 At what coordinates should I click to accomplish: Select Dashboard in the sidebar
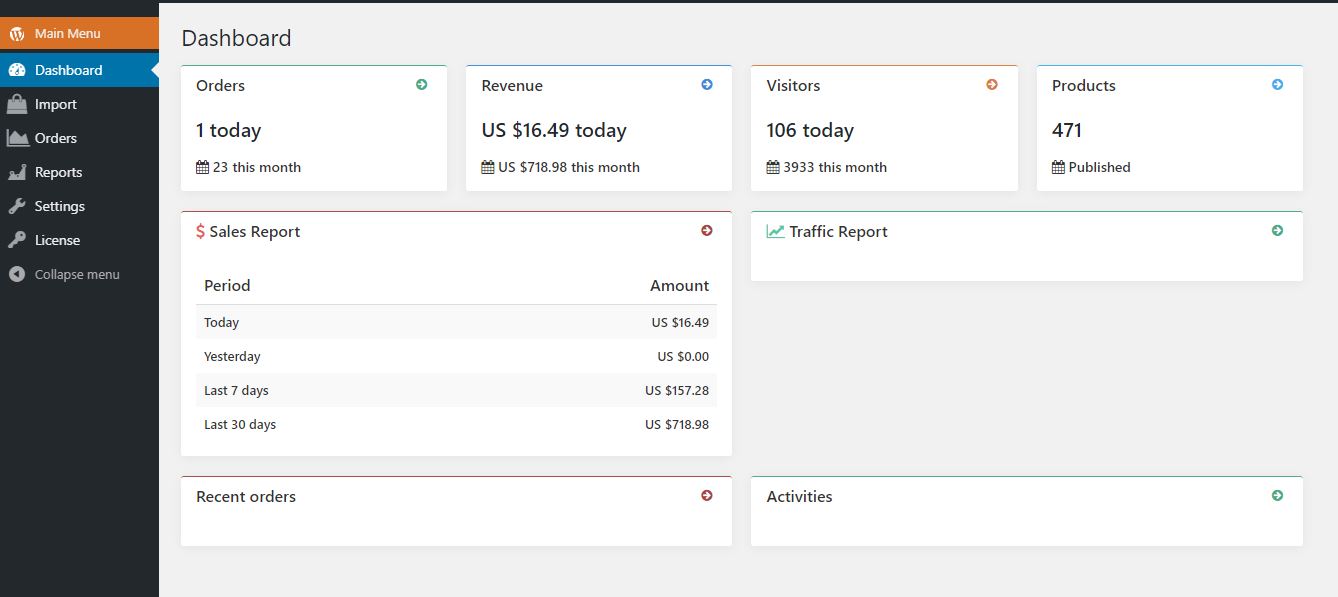68,70
